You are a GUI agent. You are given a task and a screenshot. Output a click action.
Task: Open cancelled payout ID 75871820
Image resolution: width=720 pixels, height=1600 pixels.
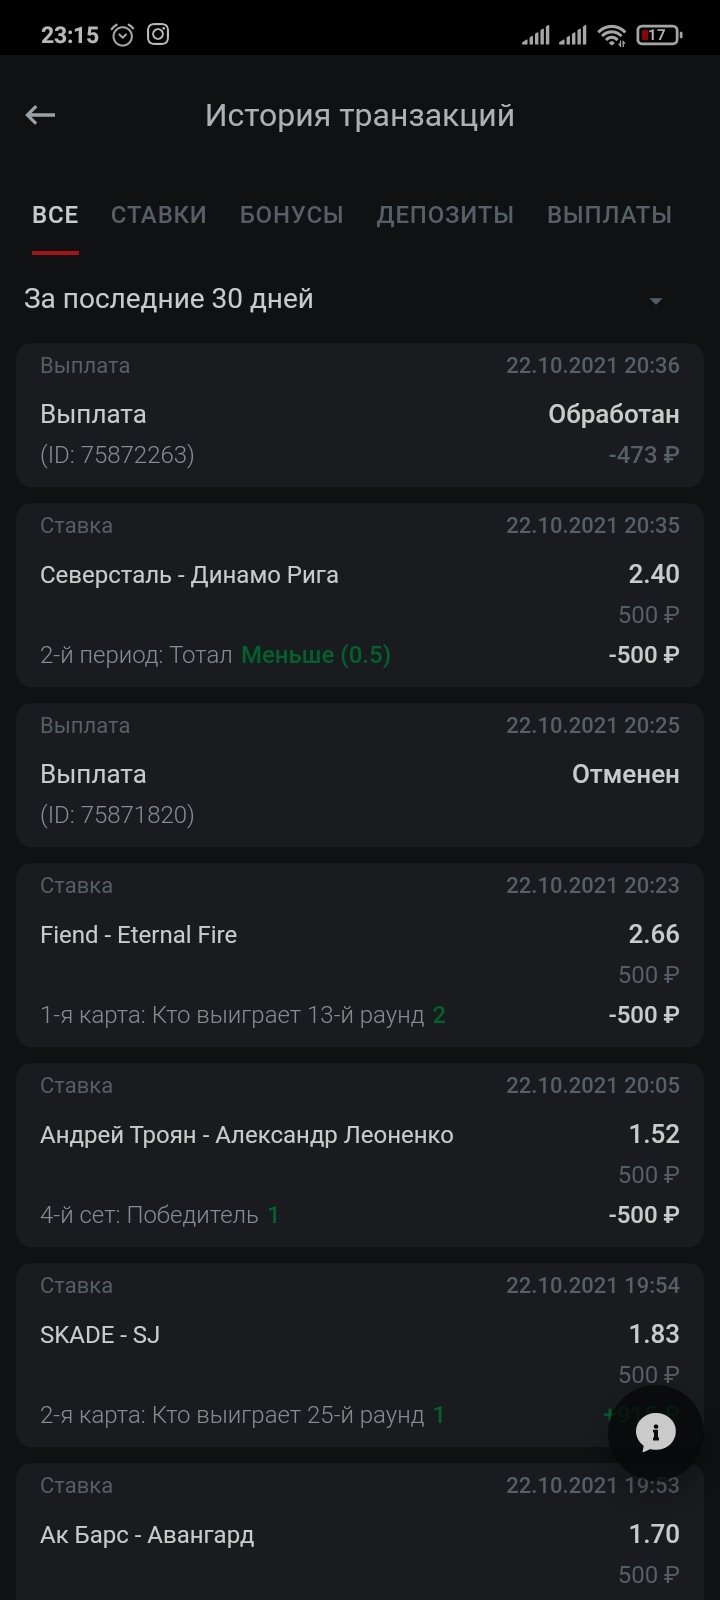click(360, 775)
